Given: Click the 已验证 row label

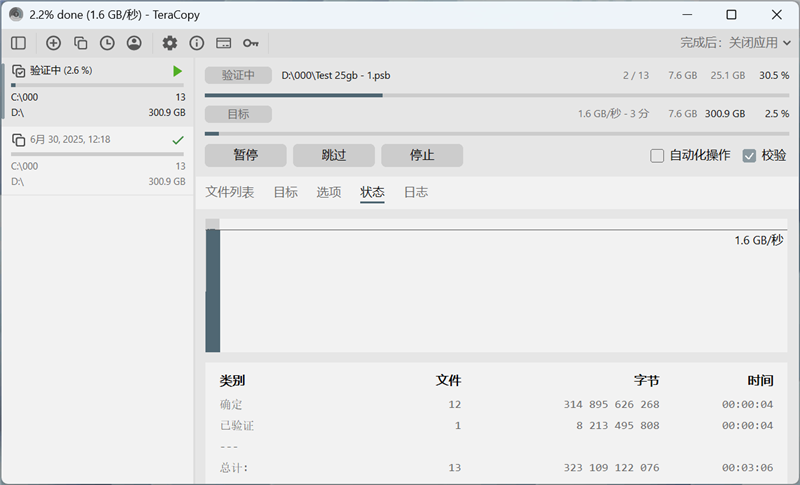Looking at the screenshot, I should 237,425.
